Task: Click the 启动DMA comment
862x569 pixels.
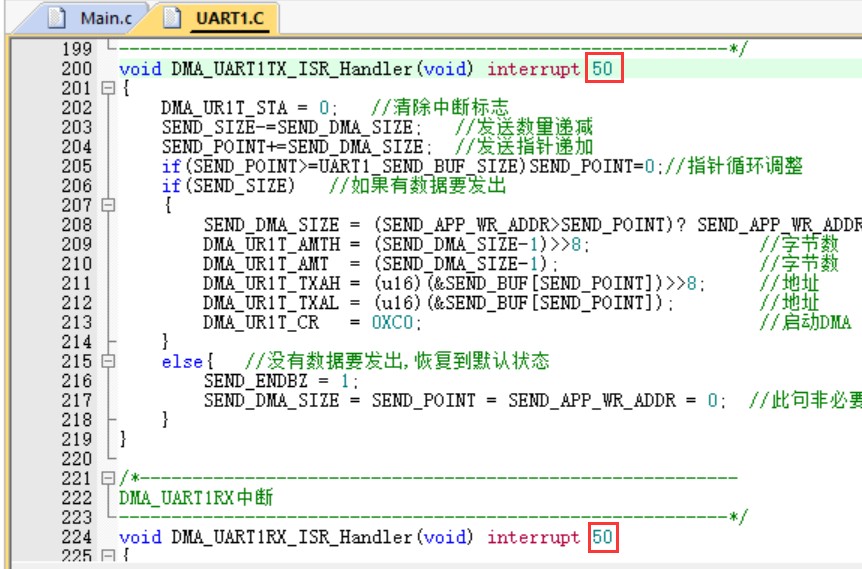Action: (x=805, y=322)
